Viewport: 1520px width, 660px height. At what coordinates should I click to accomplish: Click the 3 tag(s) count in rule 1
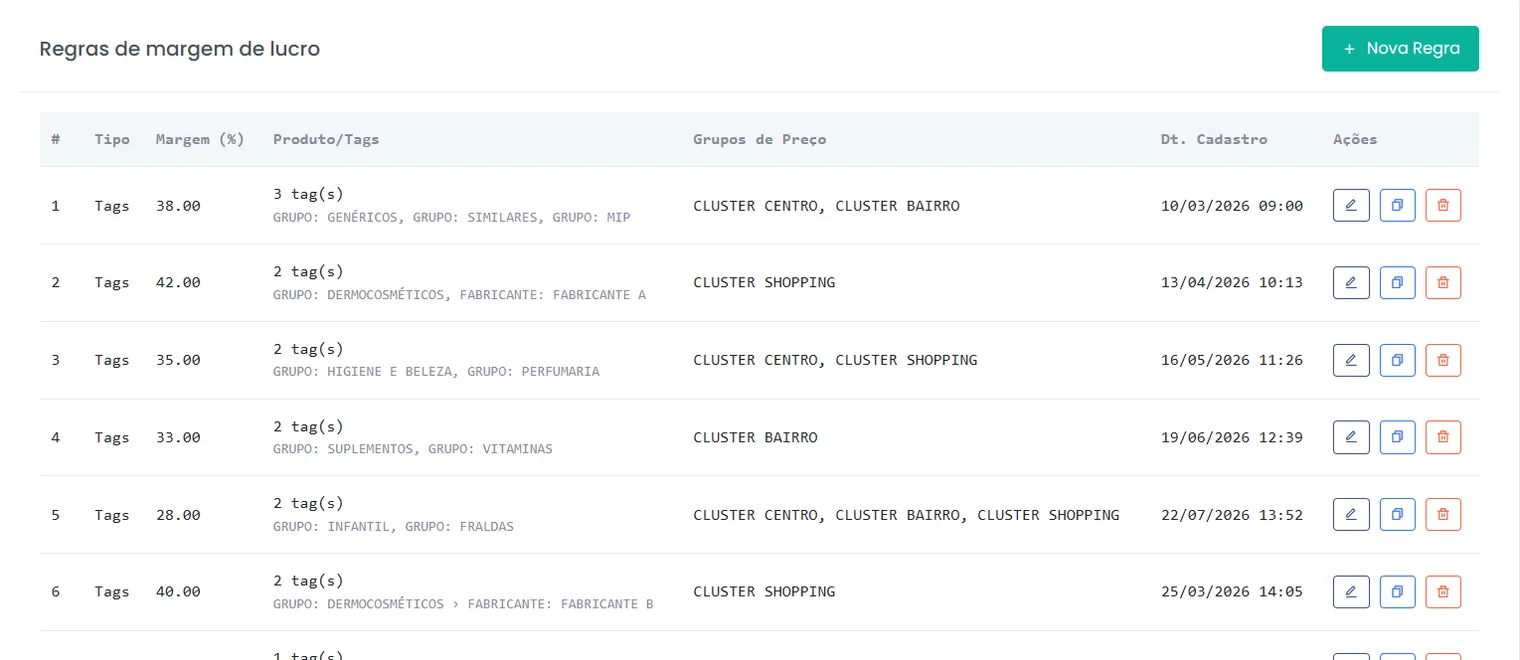click(x=308, y=194)
